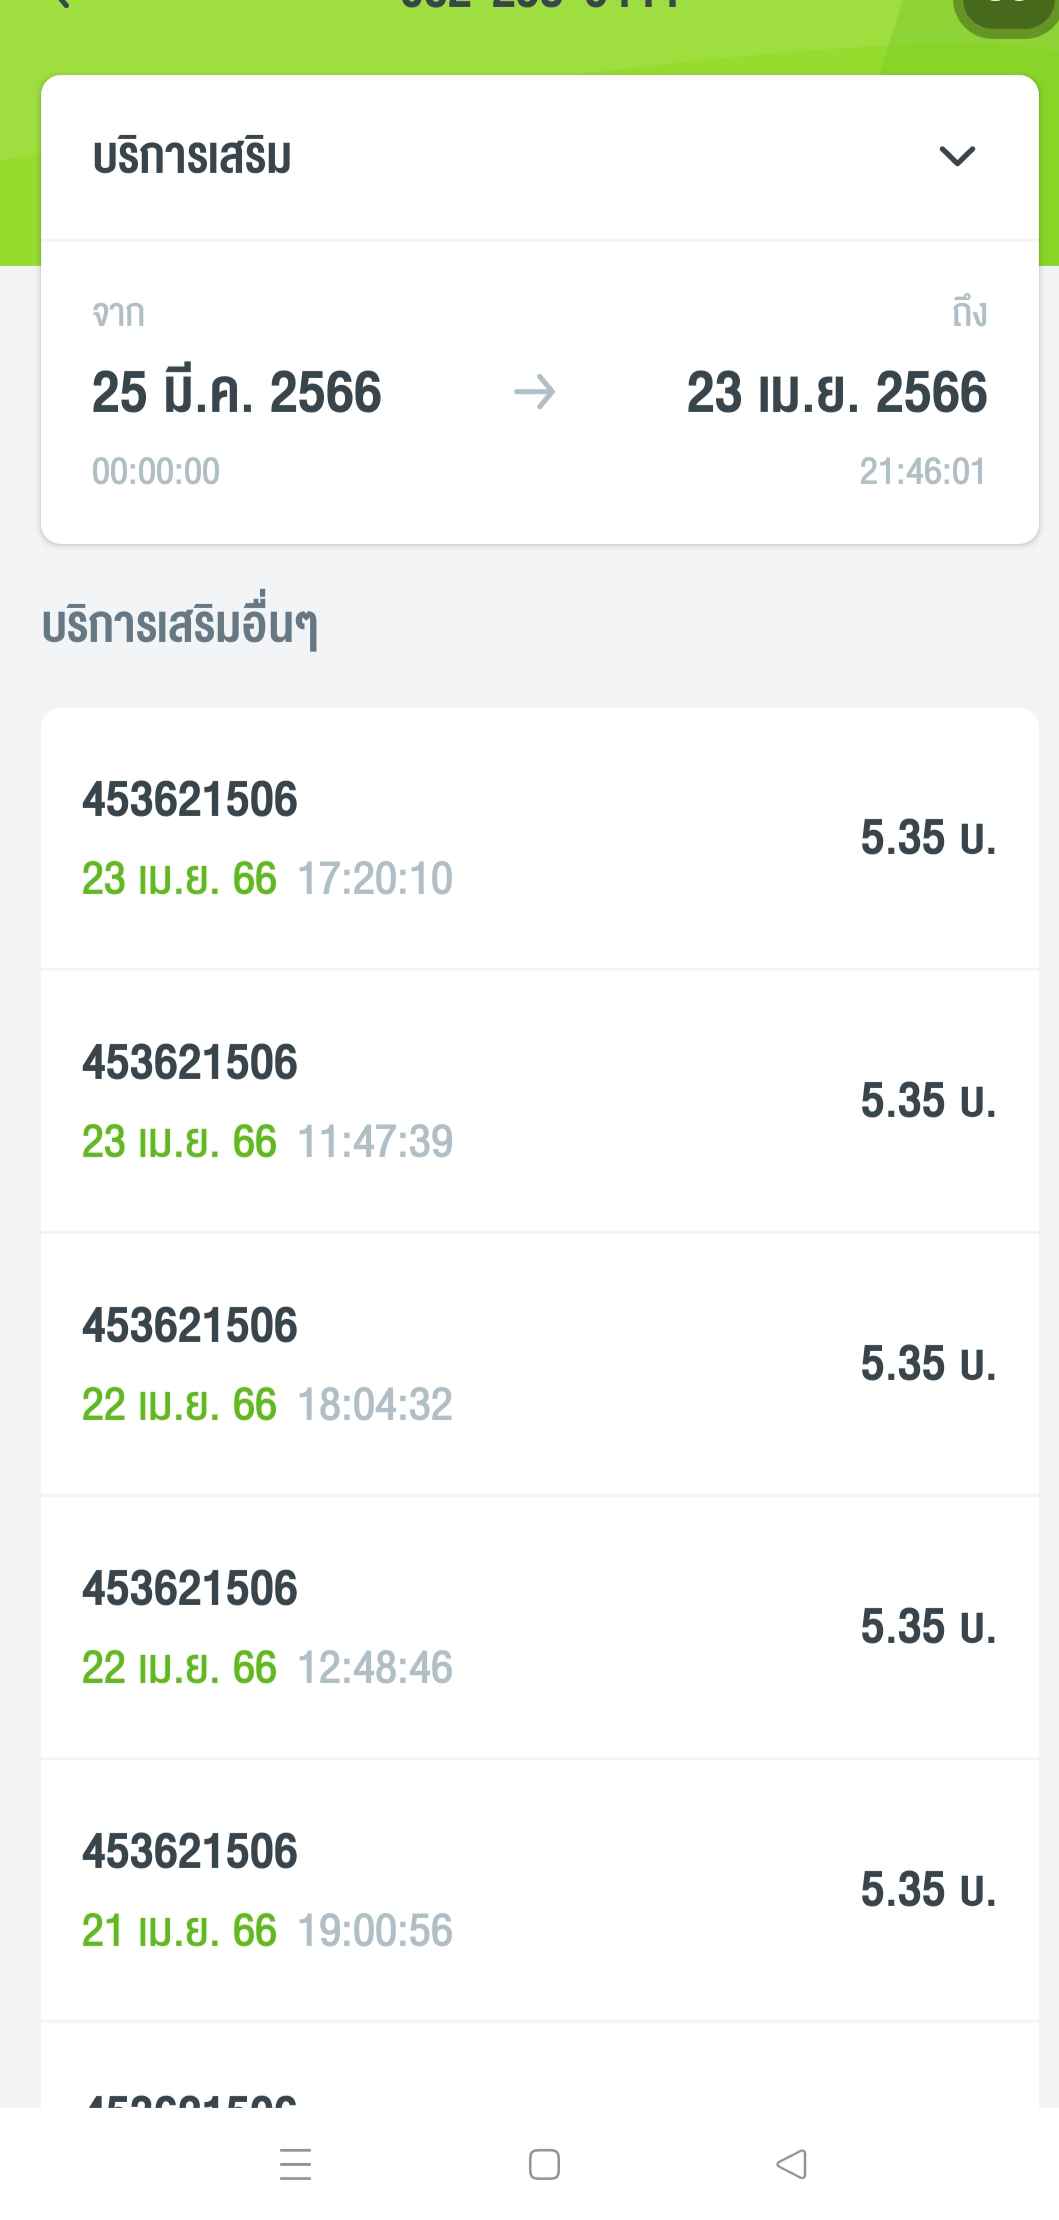Open the 23 เม.ย. 66 17:20:10 transaction

click(x=539, y=838)
